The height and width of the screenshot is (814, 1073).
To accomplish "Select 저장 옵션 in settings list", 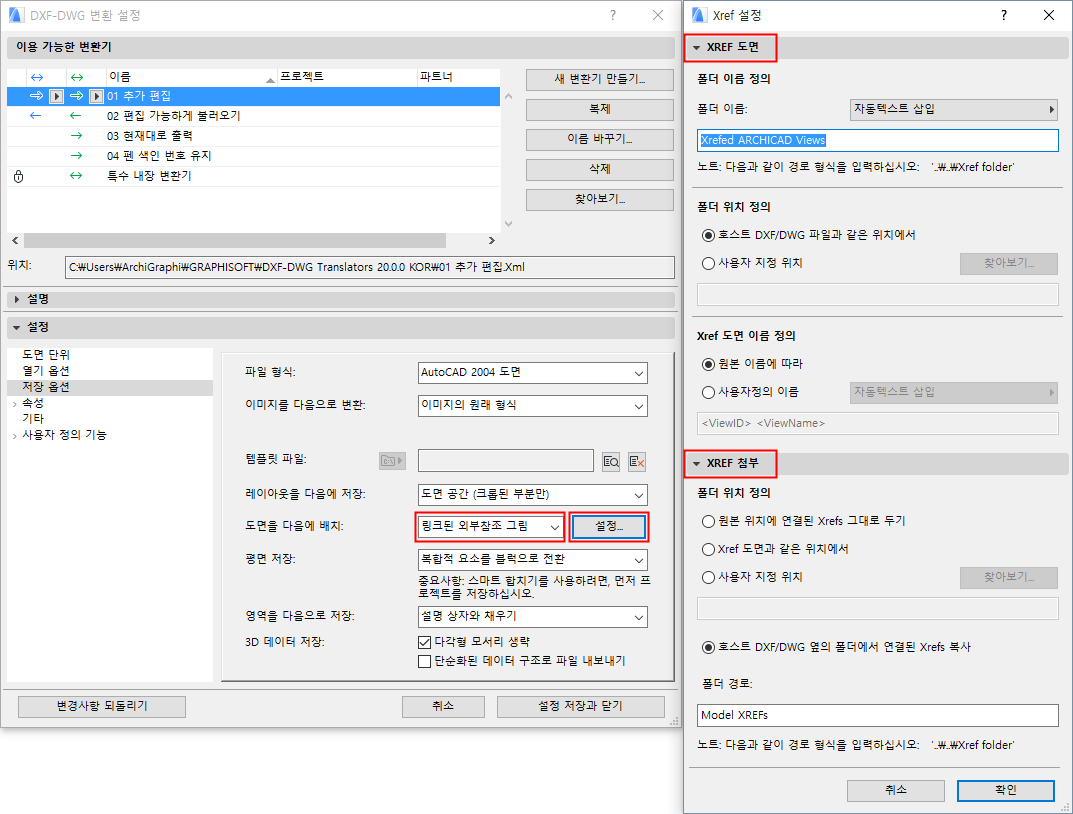I will [46, 387].
